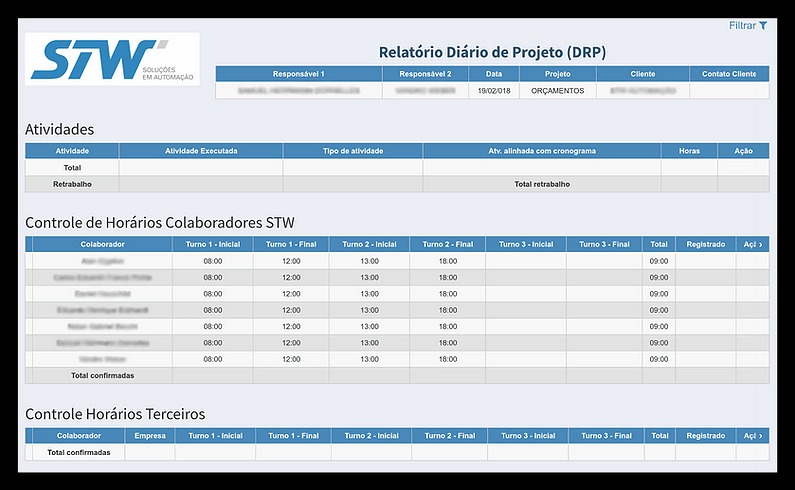
Task: Click the Filtrar funnel icon
Action: pyautogui.click(x=763, y=25)
